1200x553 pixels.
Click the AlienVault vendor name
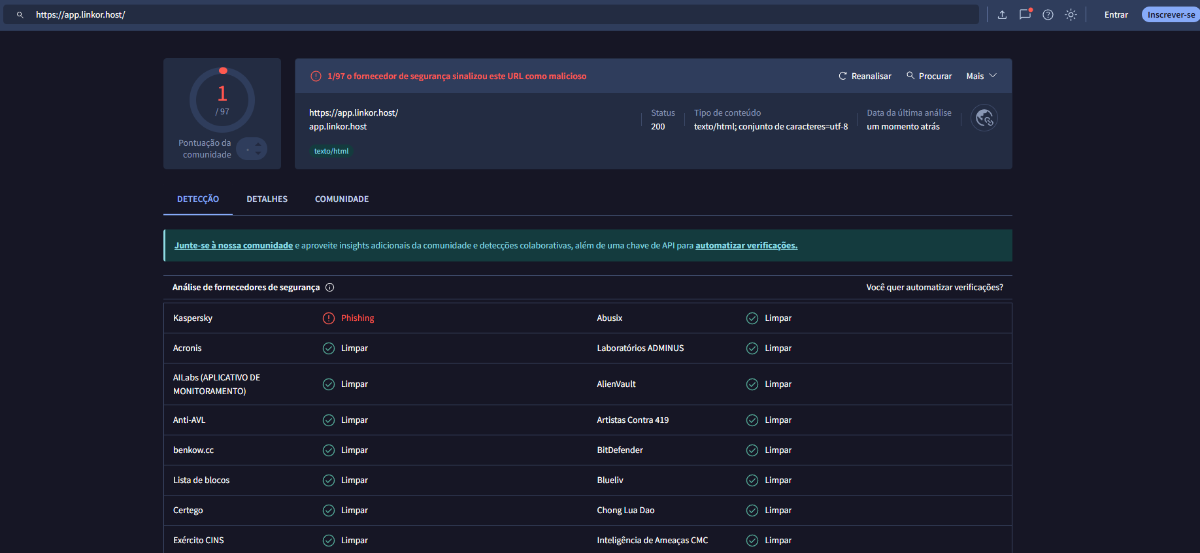[x=616, y=384]
